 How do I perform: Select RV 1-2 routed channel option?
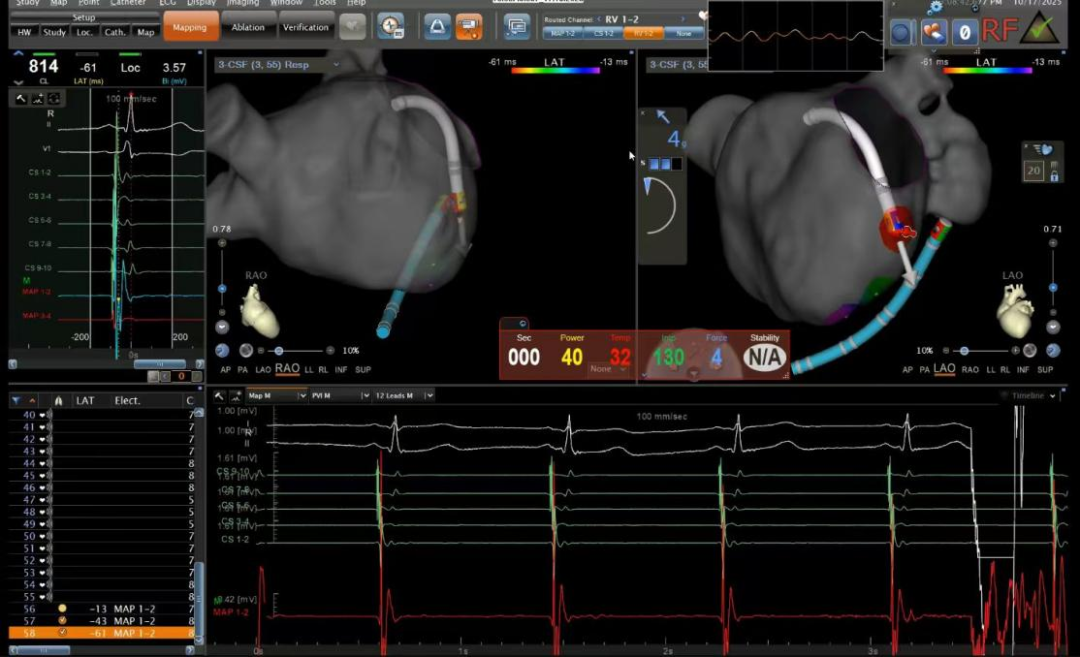[x=642, y=33]
